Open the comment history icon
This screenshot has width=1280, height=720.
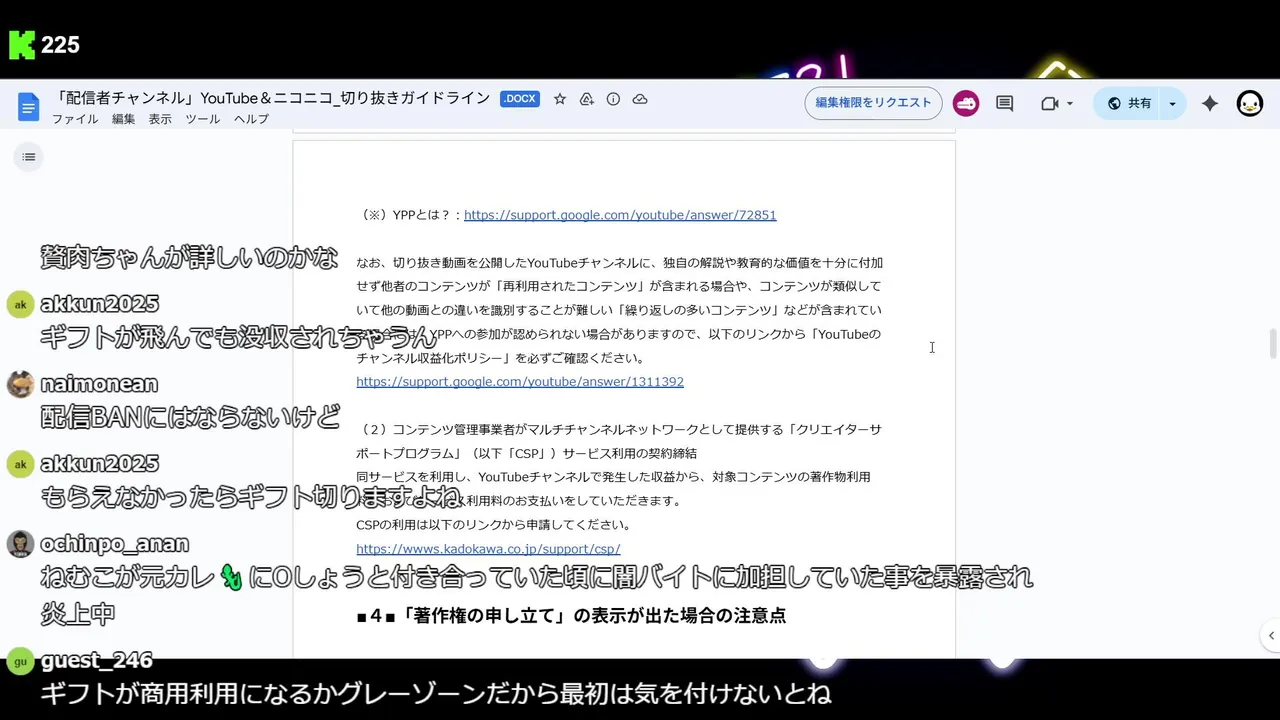(1005, 103)
